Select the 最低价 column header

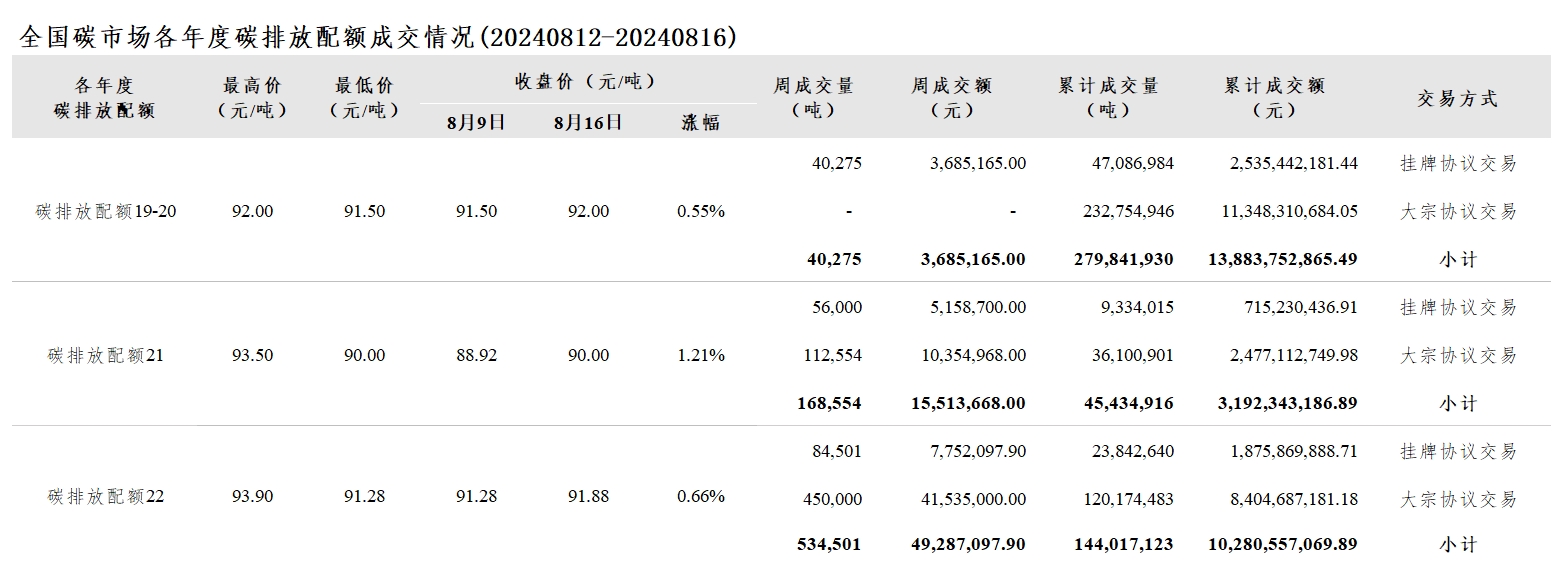click(364, 98)
